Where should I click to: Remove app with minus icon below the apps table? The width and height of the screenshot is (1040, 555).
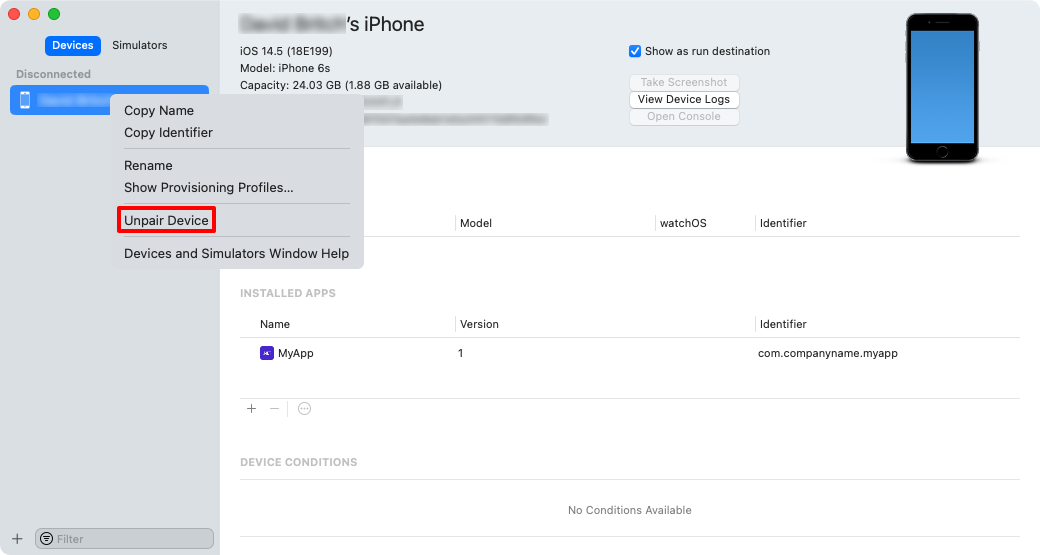pos(274,408)
